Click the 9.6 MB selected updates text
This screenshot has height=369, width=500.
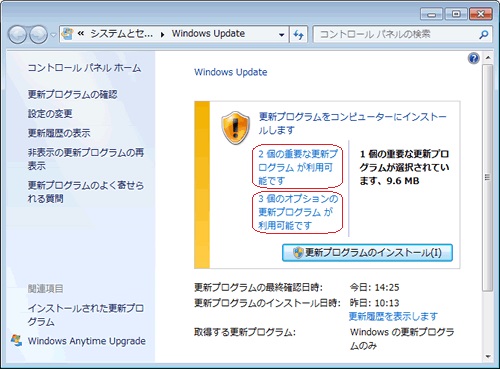pos(403,181)
